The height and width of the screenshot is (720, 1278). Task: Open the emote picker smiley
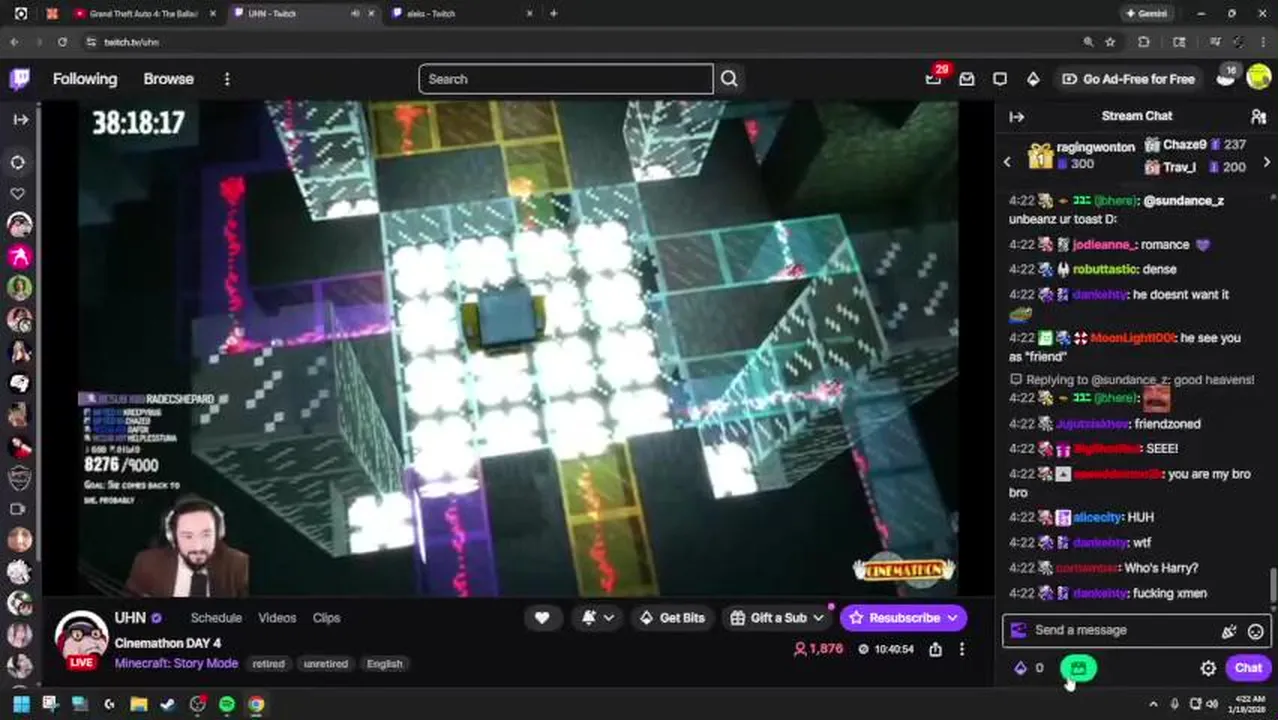(x=1256, y=631)
